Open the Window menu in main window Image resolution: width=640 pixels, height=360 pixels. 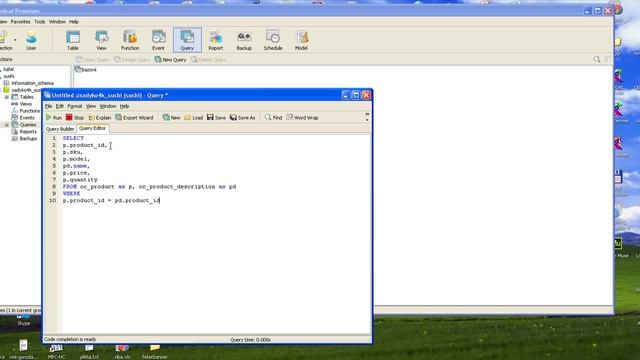click(x=57, y=22)
